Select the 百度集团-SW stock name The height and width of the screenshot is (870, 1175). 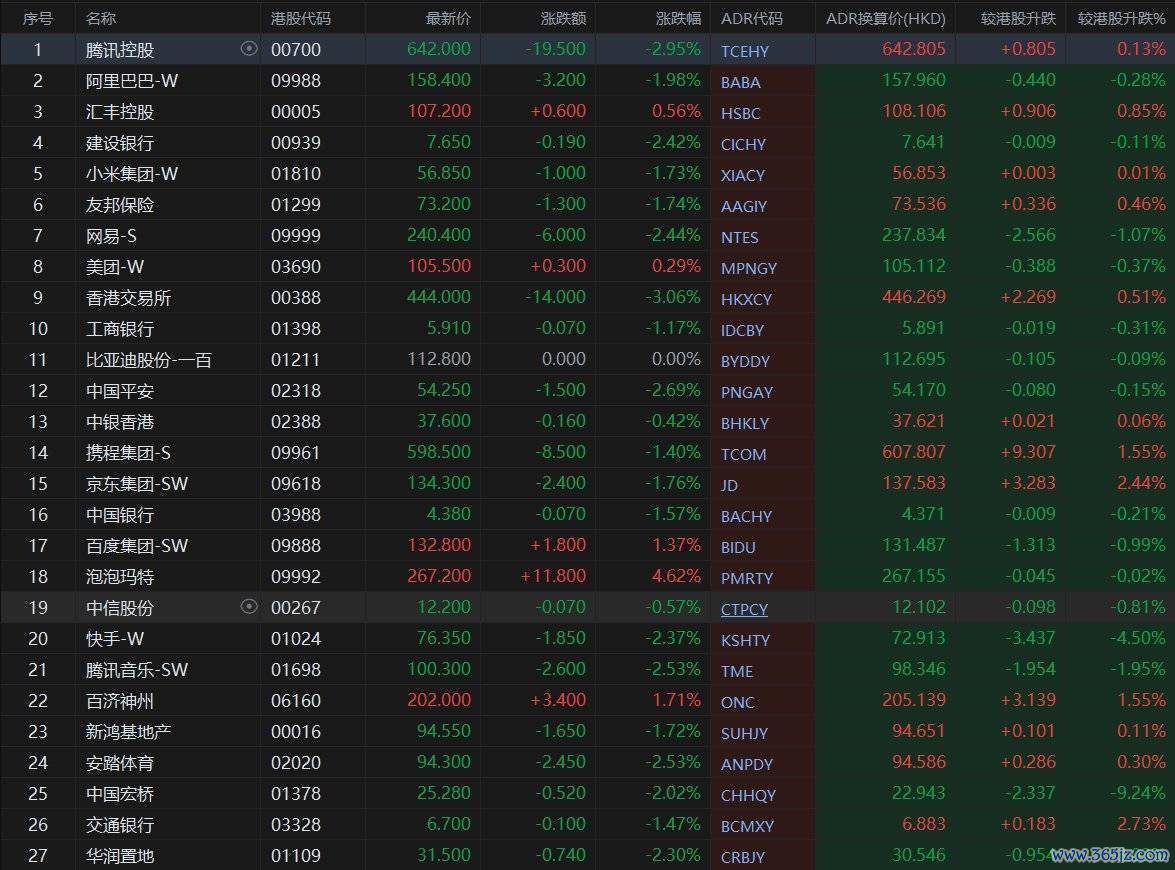coord(136,546)
